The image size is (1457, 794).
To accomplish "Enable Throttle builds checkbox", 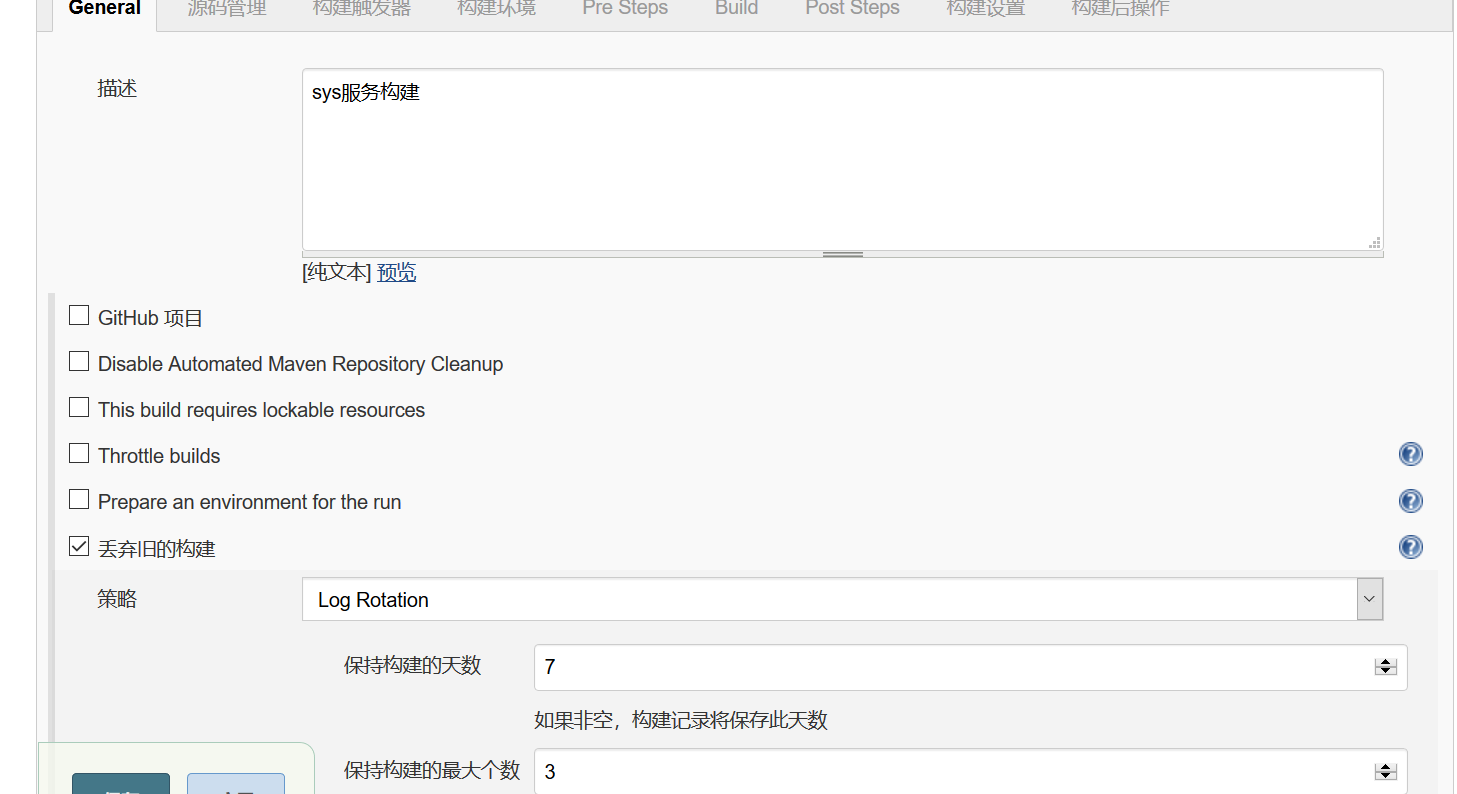I will pyautogui.click(x=79, y=454).
